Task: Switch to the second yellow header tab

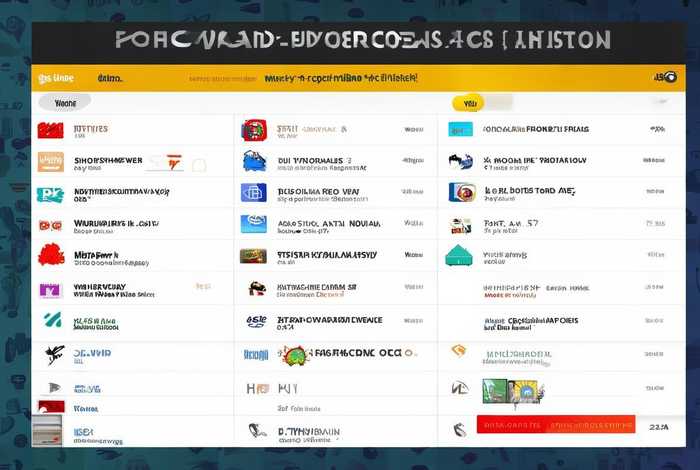Action: [x=108, y=76]
